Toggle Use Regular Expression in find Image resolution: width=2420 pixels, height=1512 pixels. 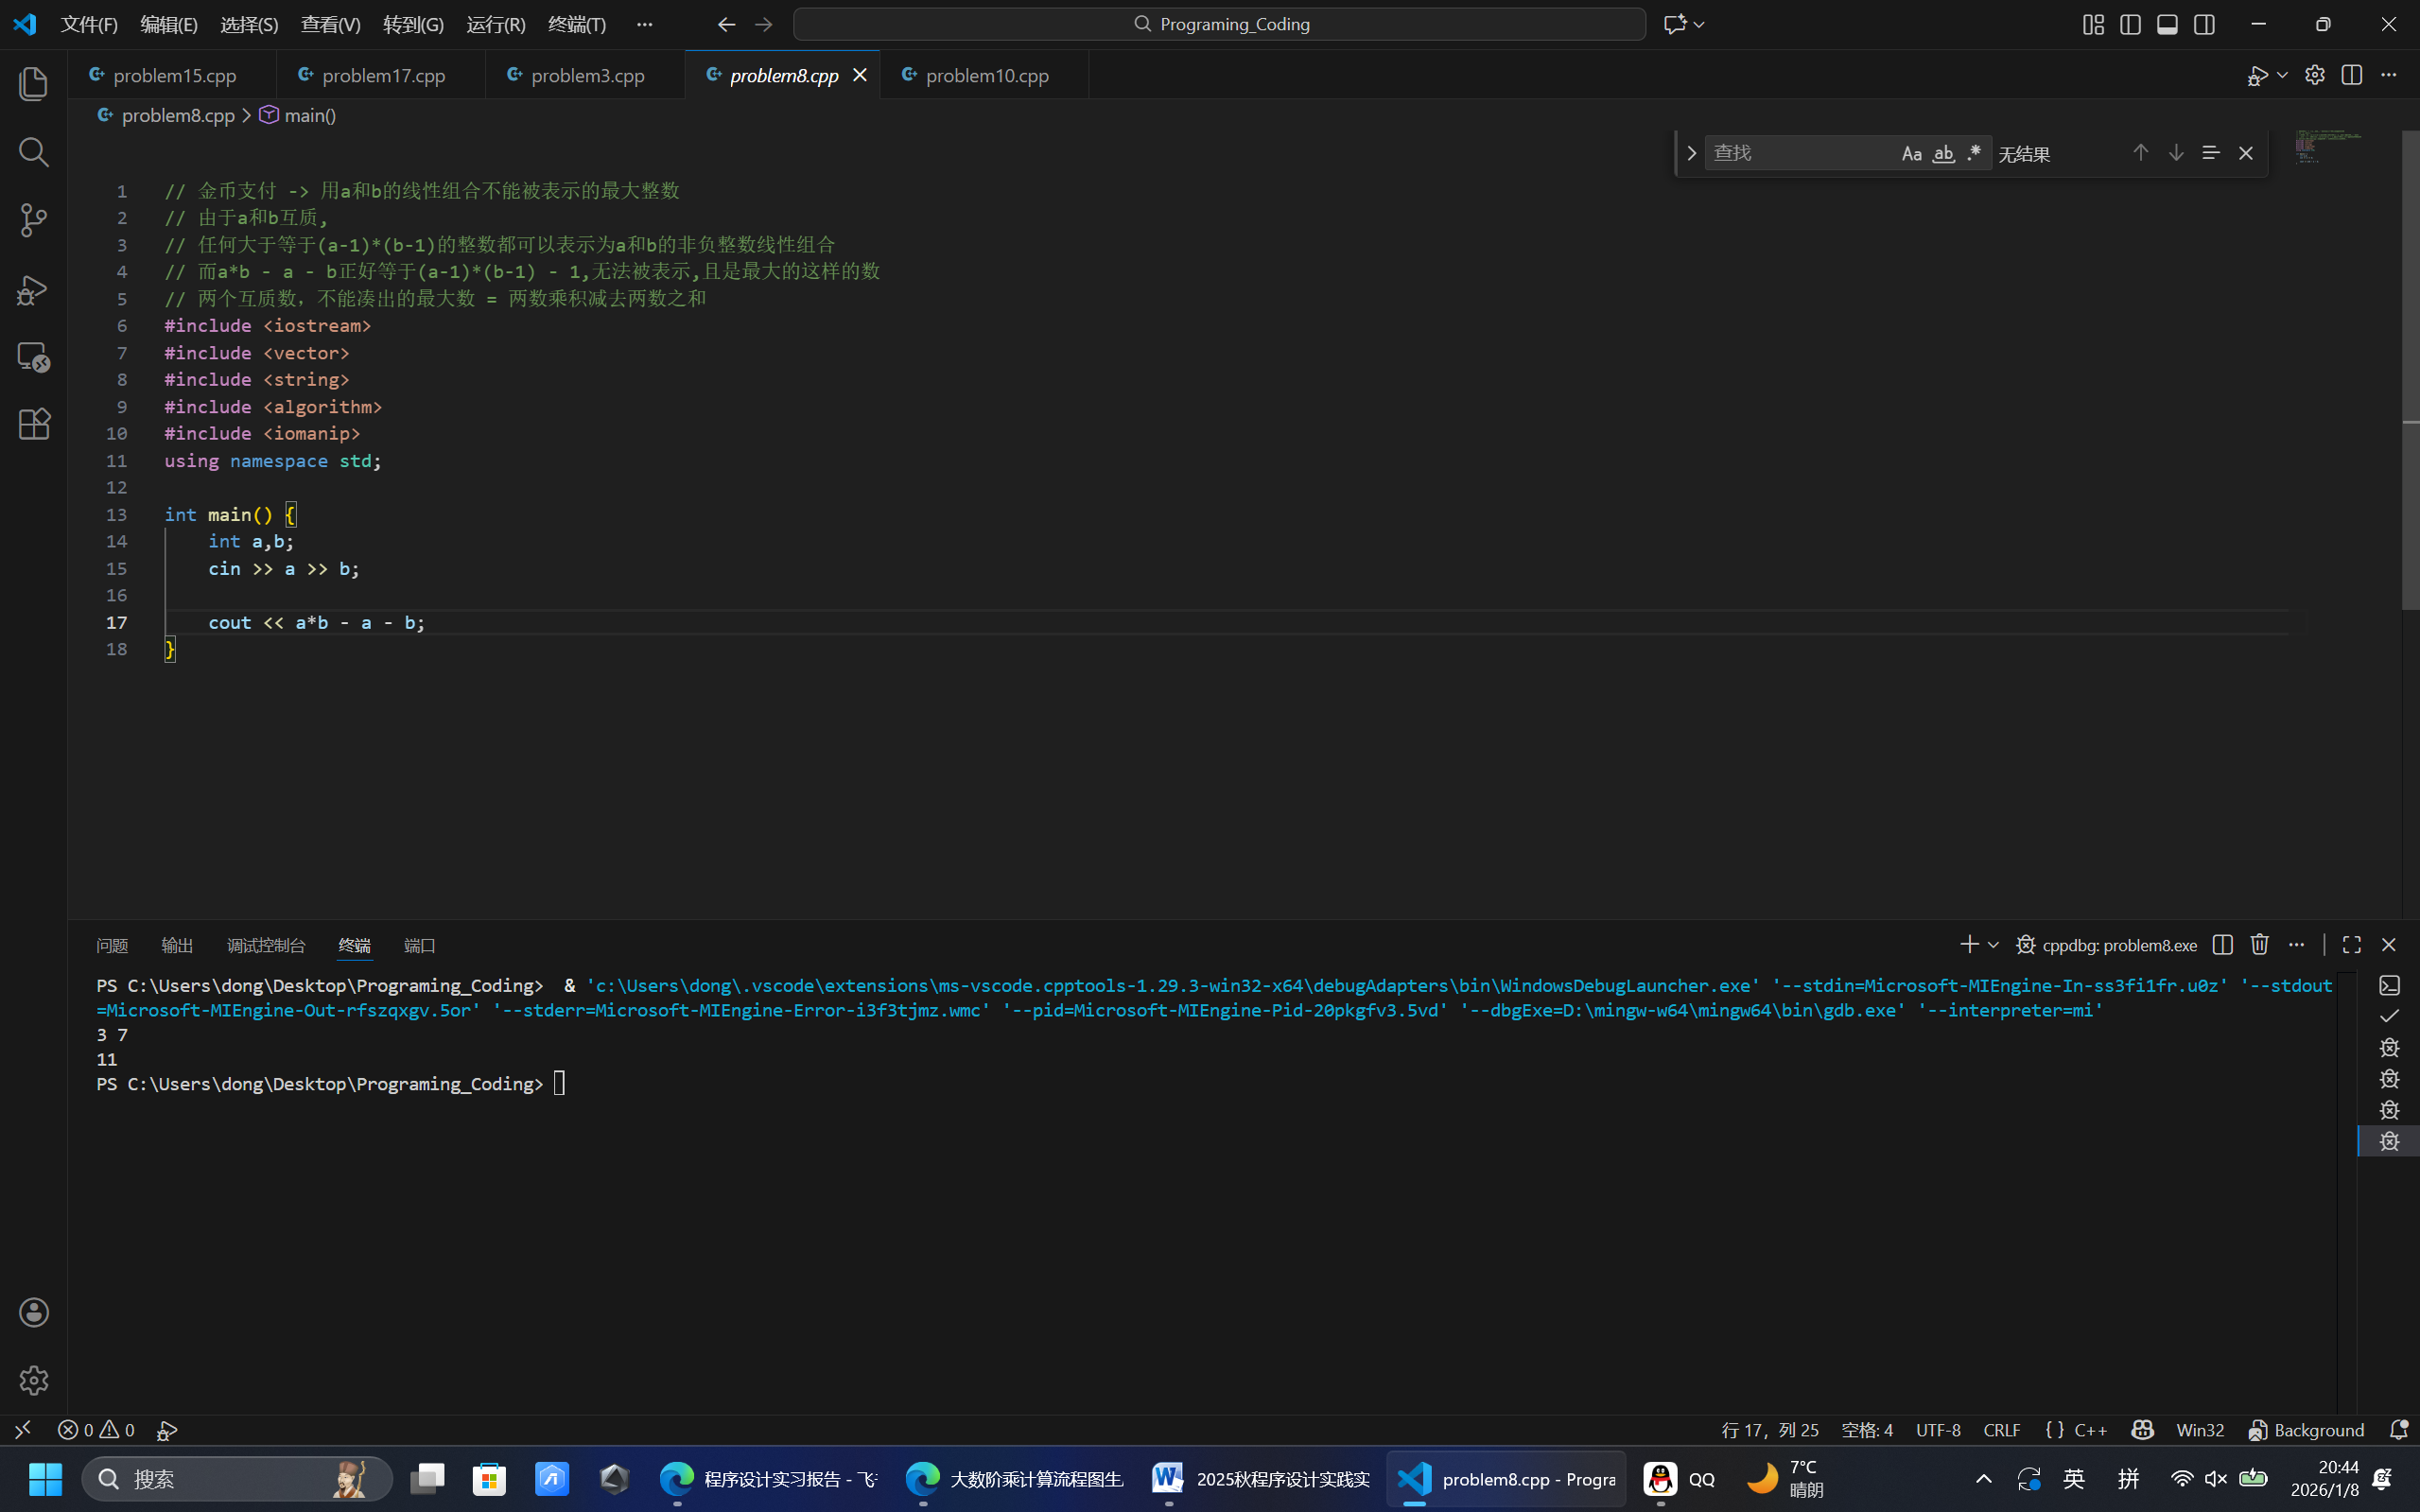[1974, 153]
